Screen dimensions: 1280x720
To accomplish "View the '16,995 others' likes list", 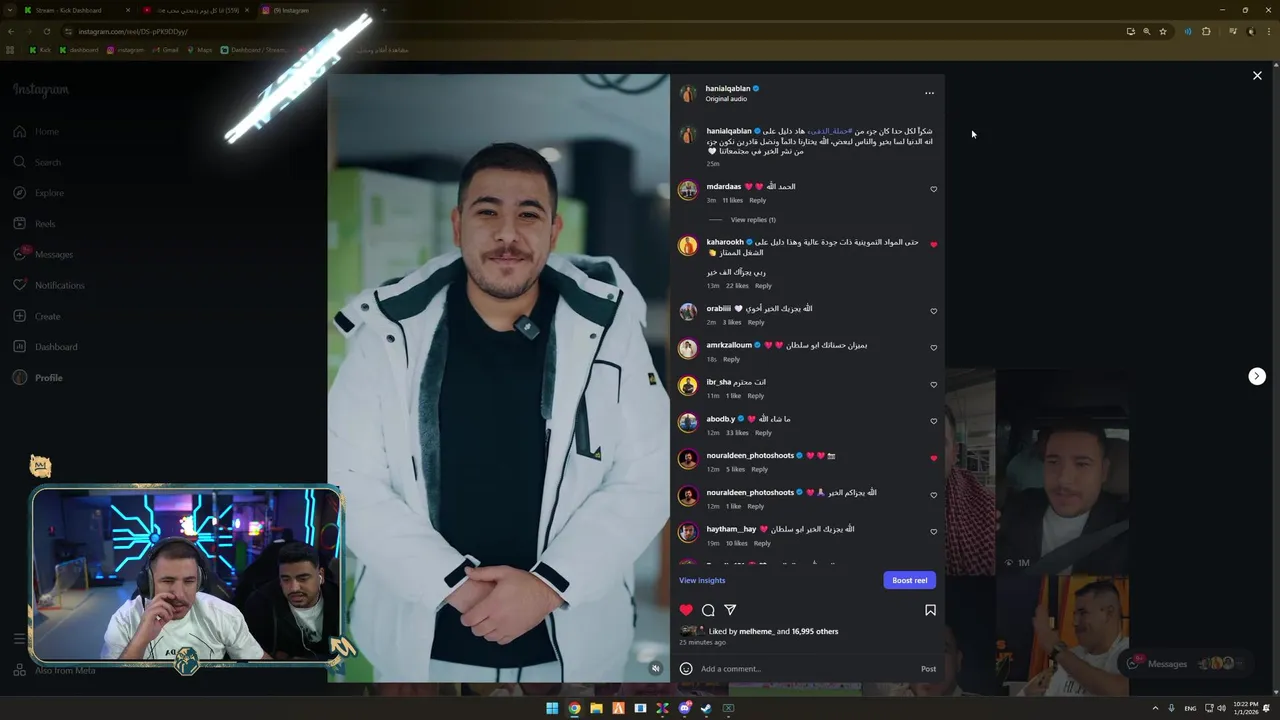I will point(815,632).
